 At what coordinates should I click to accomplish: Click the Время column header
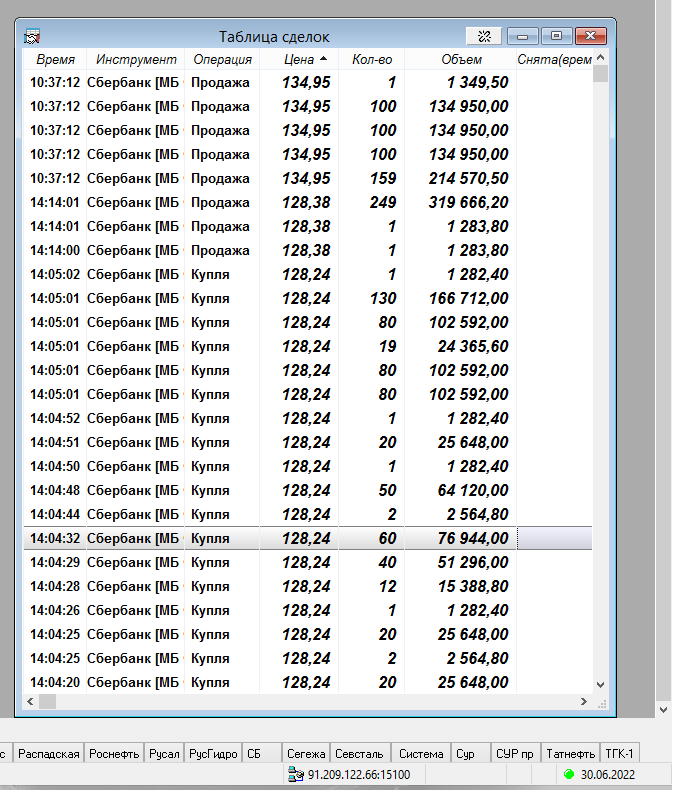coord(55,59)
